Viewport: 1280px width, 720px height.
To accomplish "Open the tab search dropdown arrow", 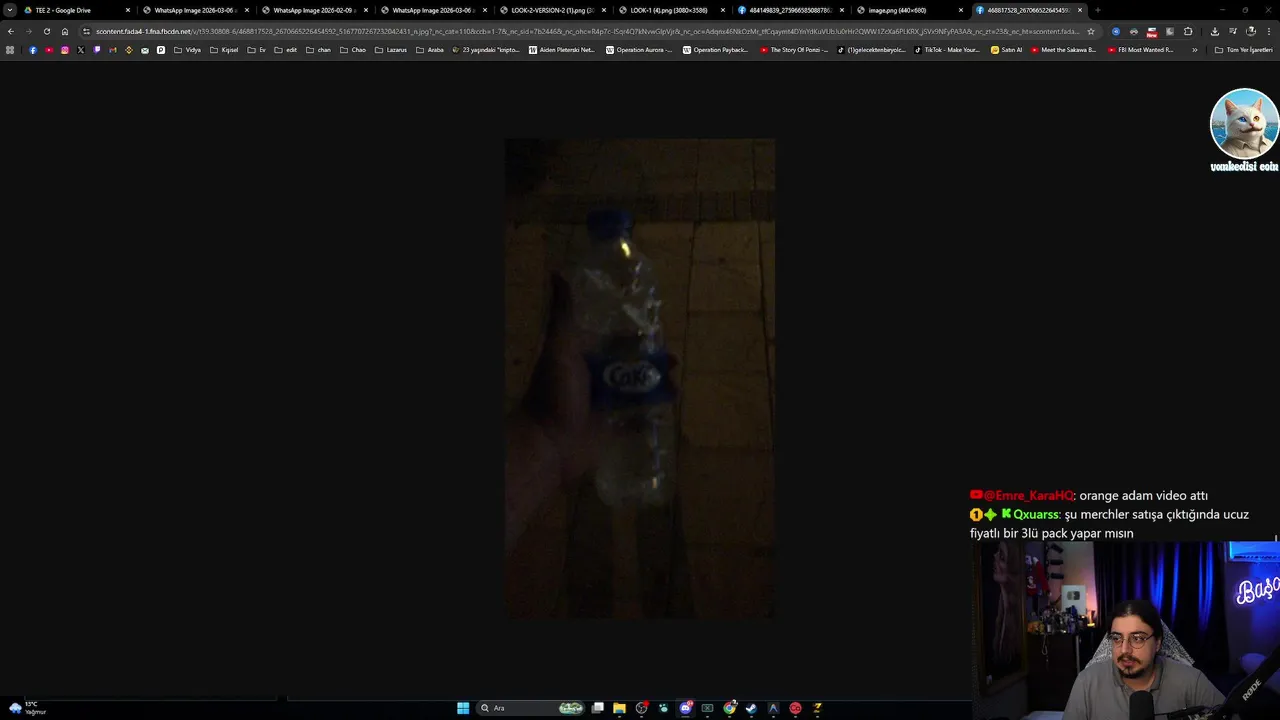I will tap(10, 10).
